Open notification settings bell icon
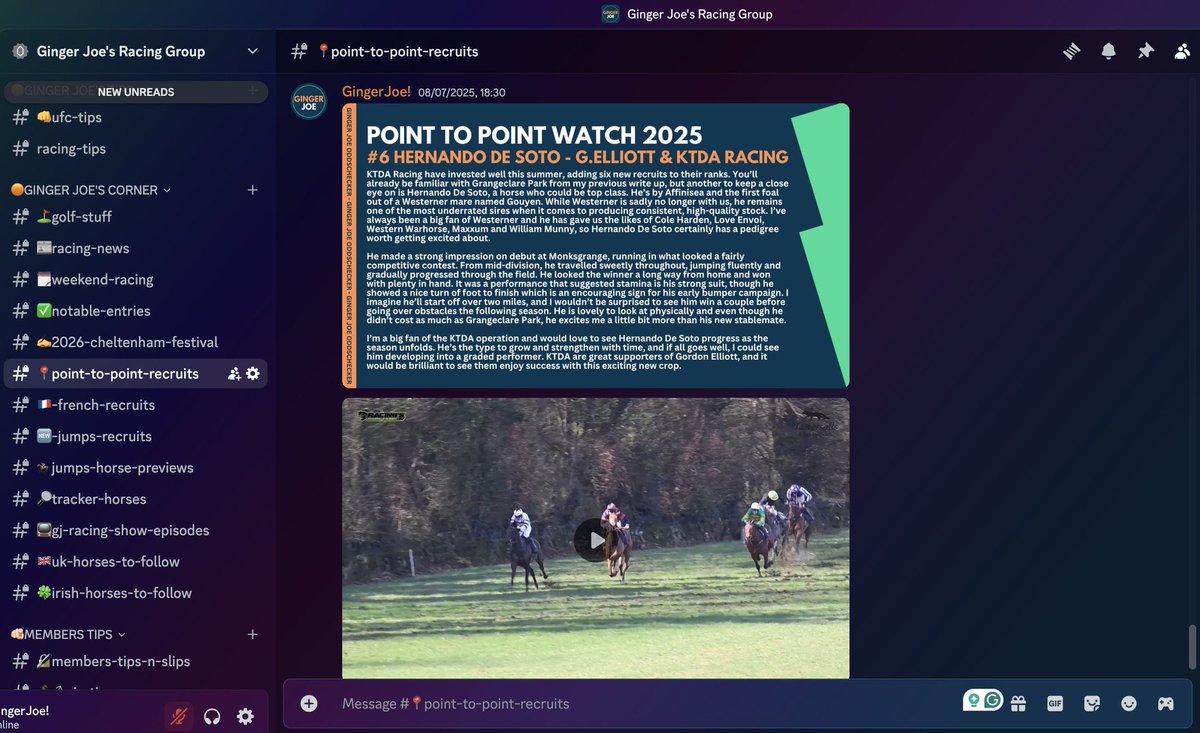The height and width of the screenshot is (733, 1200). click(1109, 51)
